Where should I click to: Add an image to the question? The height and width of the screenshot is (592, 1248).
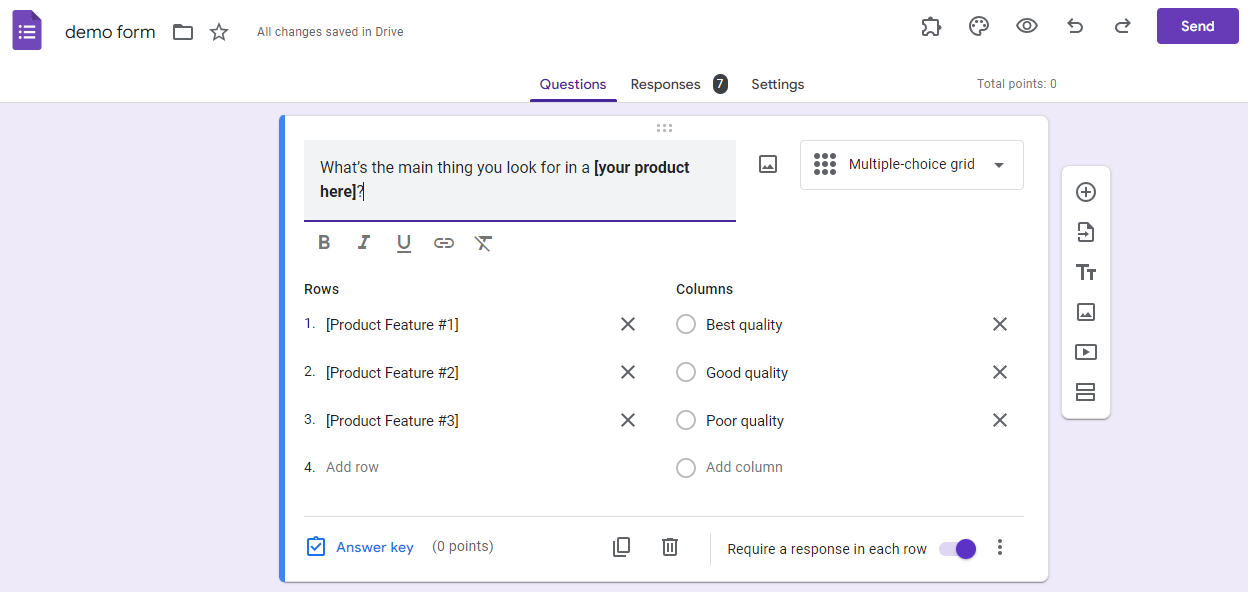767,163
